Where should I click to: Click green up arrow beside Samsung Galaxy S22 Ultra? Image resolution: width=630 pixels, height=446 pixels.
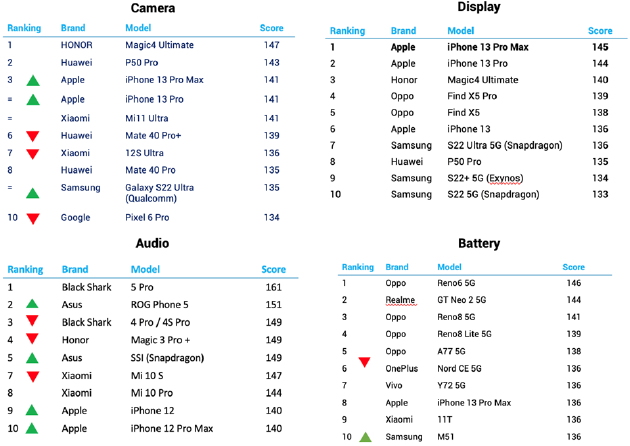[x=32, y=193]
